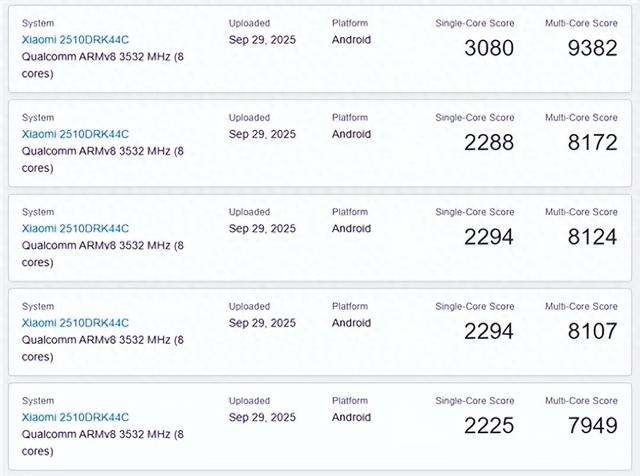Click the 2294 single-core score next to 8124
Viewport: 640px width, 476px height.
click(x=489, y=237)
